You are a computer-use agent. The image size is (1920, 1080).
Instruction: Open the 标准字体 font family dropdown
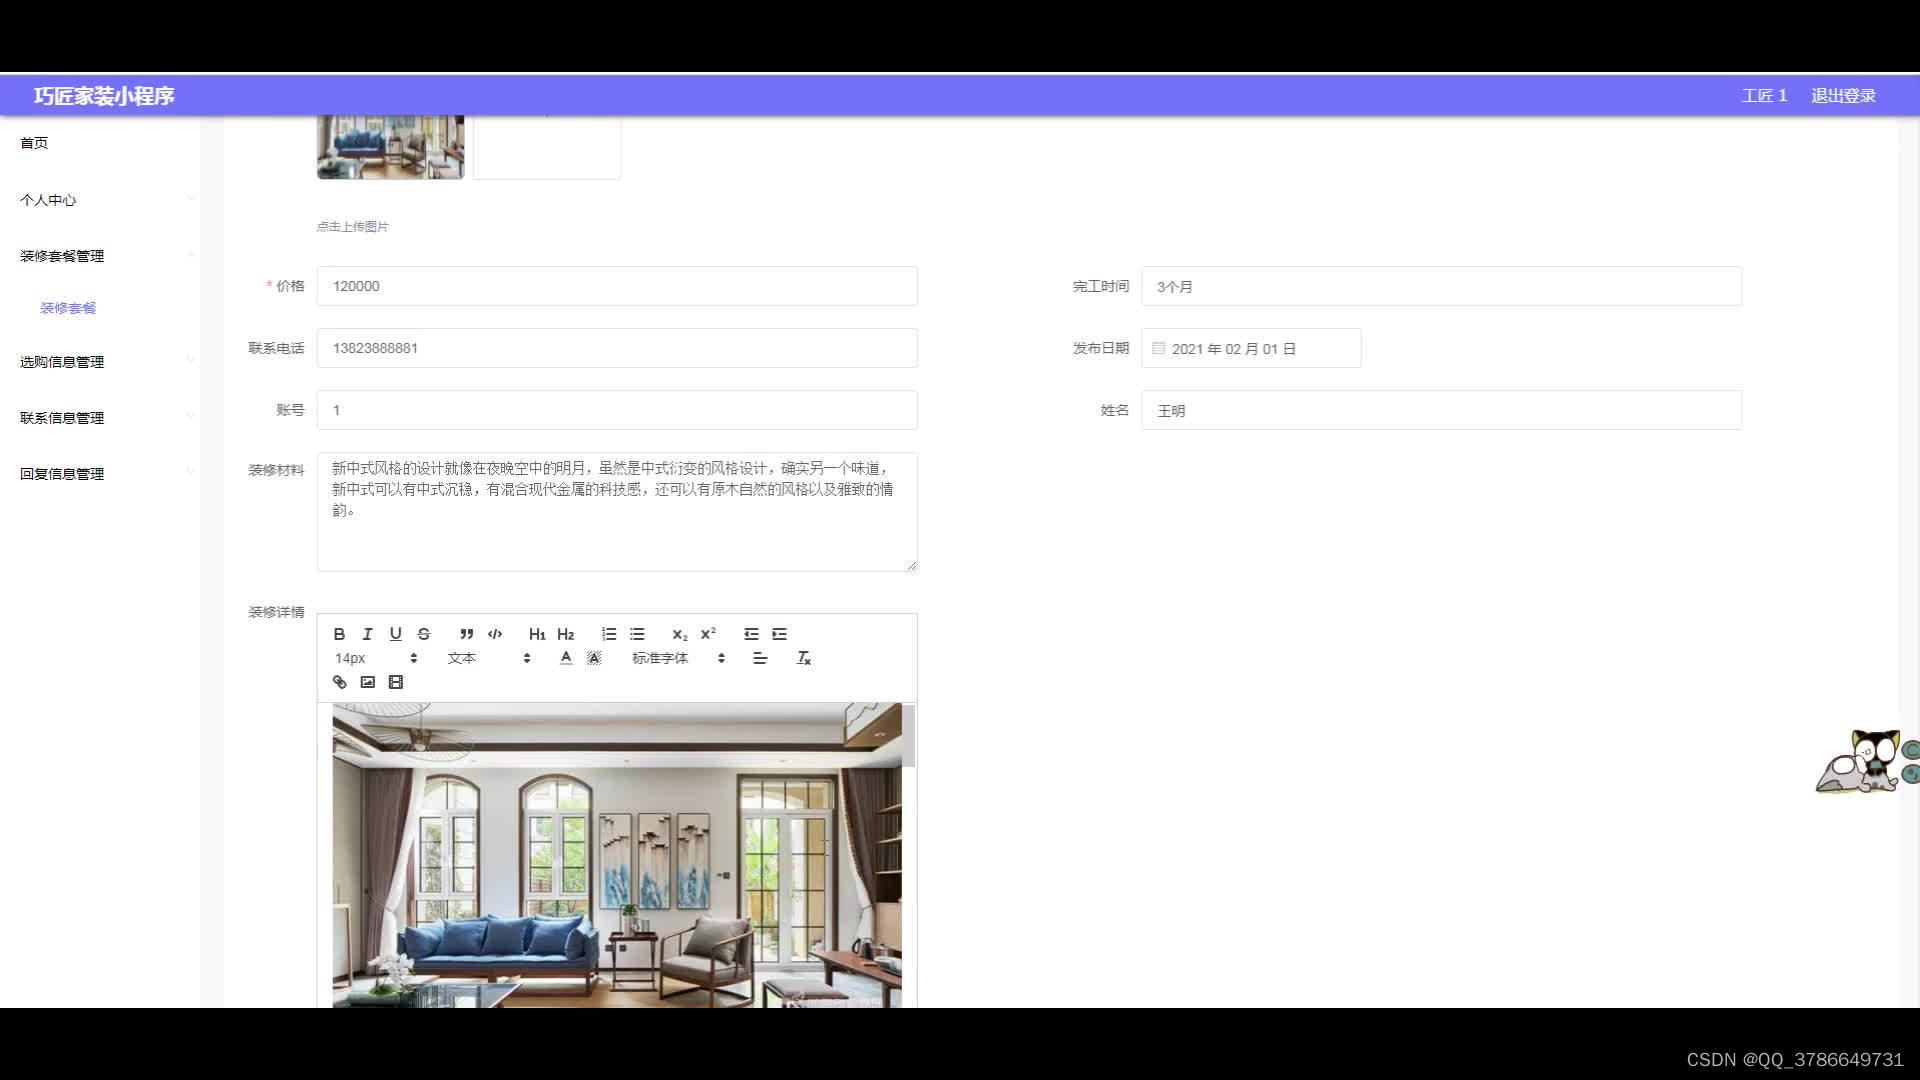coord(677,658)
